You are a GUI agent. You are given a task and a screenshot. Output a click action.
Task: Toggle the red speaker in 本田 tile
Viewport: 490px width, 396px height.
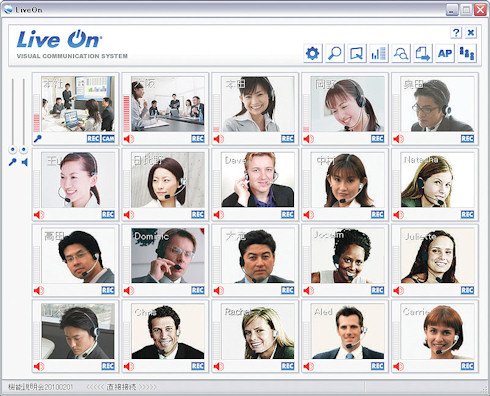[219, 139]
